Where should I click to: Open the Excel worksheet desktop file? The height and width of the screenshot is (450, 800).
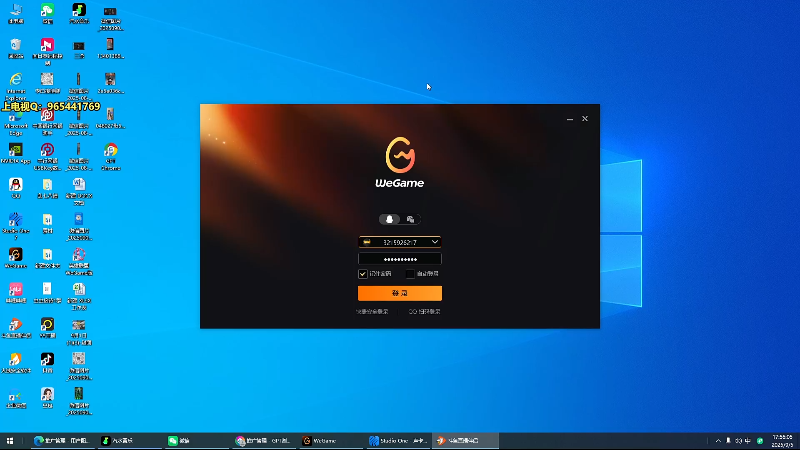click(79, 296)
